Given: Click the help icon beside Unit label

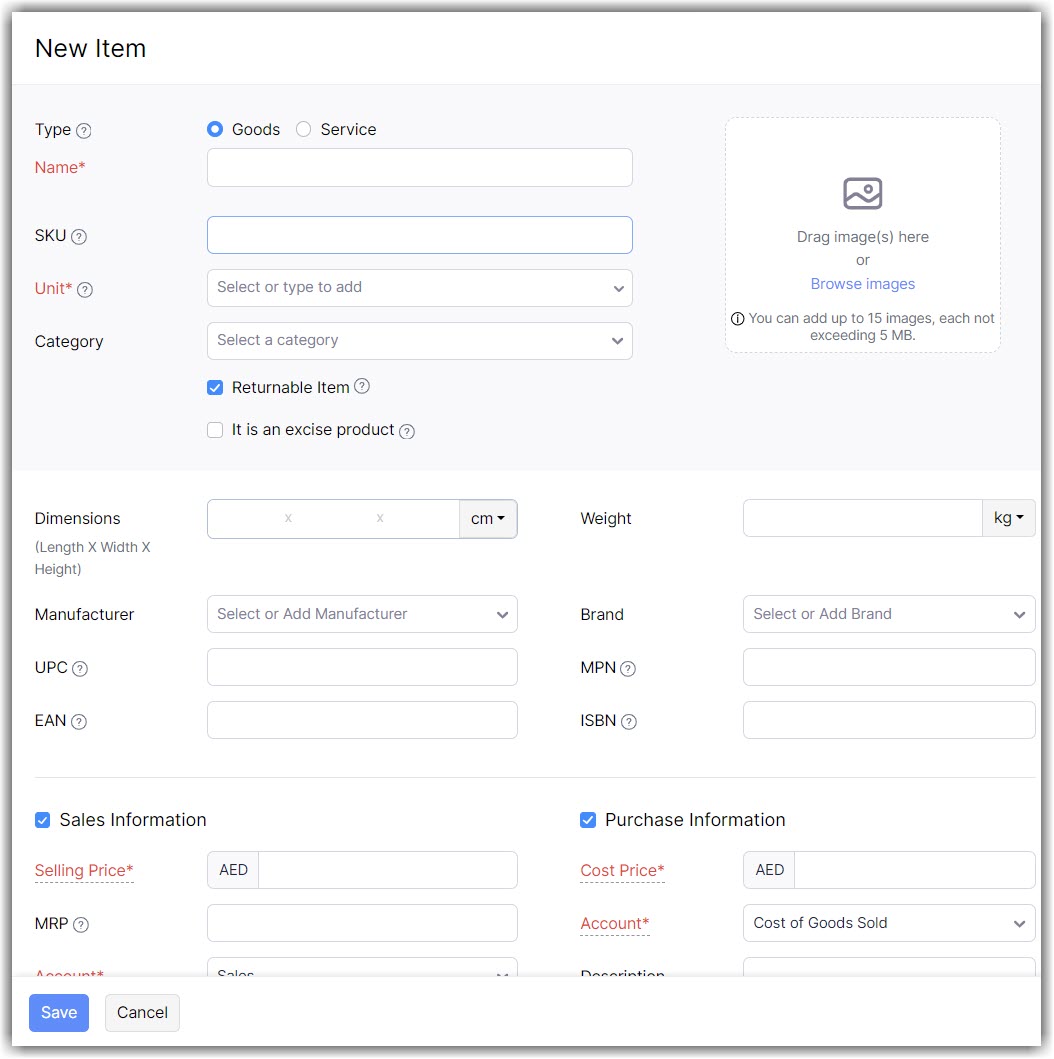Looking at the screenshot, I should point(85,290).
